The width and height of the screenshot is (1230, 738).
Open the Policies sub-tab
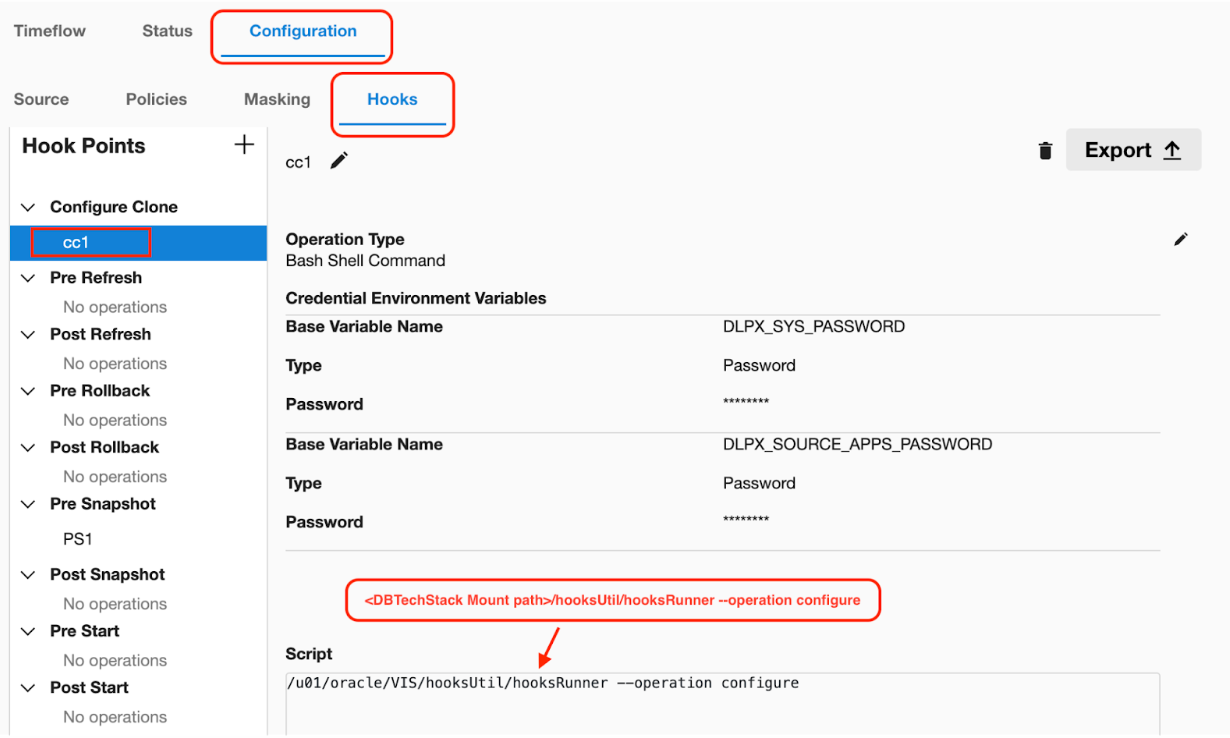[x=156, y=99]
